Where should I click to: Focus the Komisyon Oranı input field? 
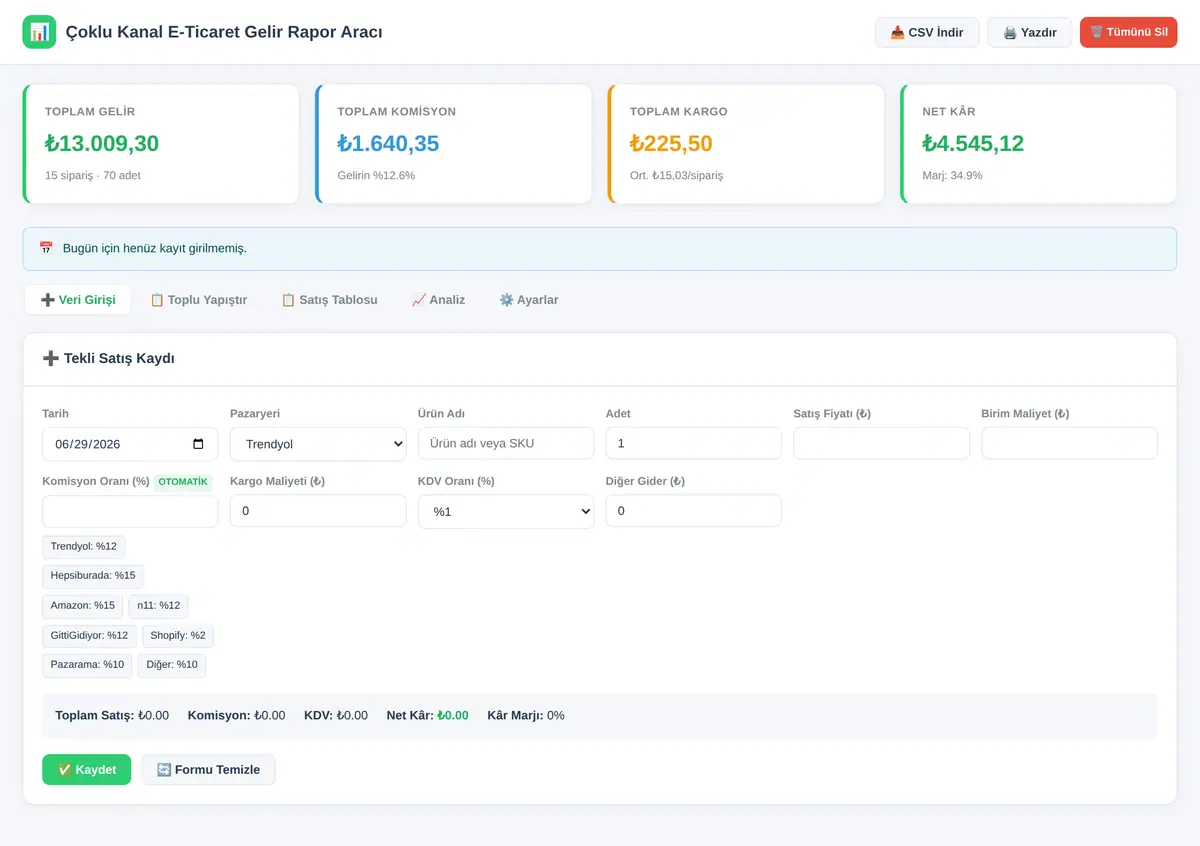tap(130, 511)
